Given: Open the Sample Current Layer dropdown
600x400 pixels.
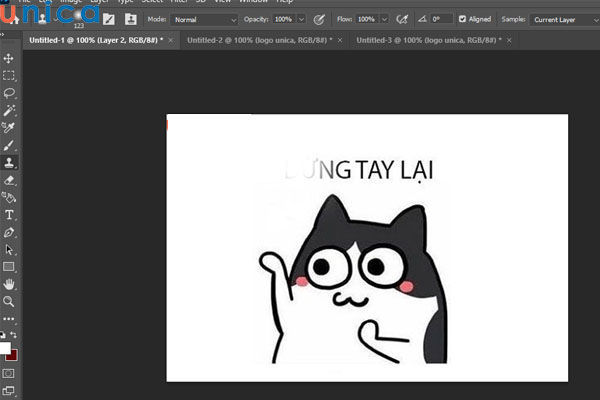Looking at the screenshot, I should pos(563,19).
